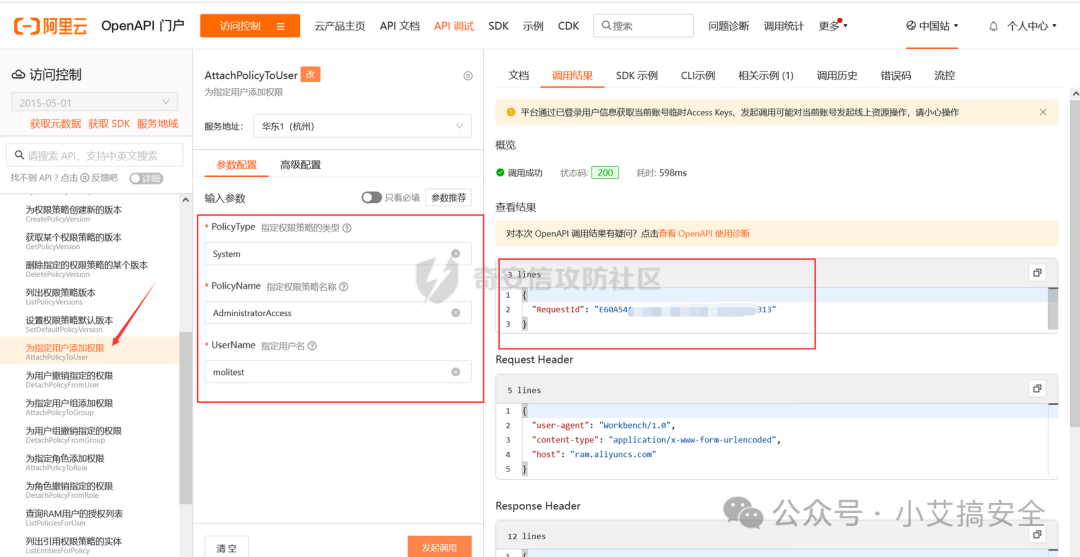Click the UserName help question icon
Image resolution: width=1080 pixels, height=557 pixels.
click(313, 346)
